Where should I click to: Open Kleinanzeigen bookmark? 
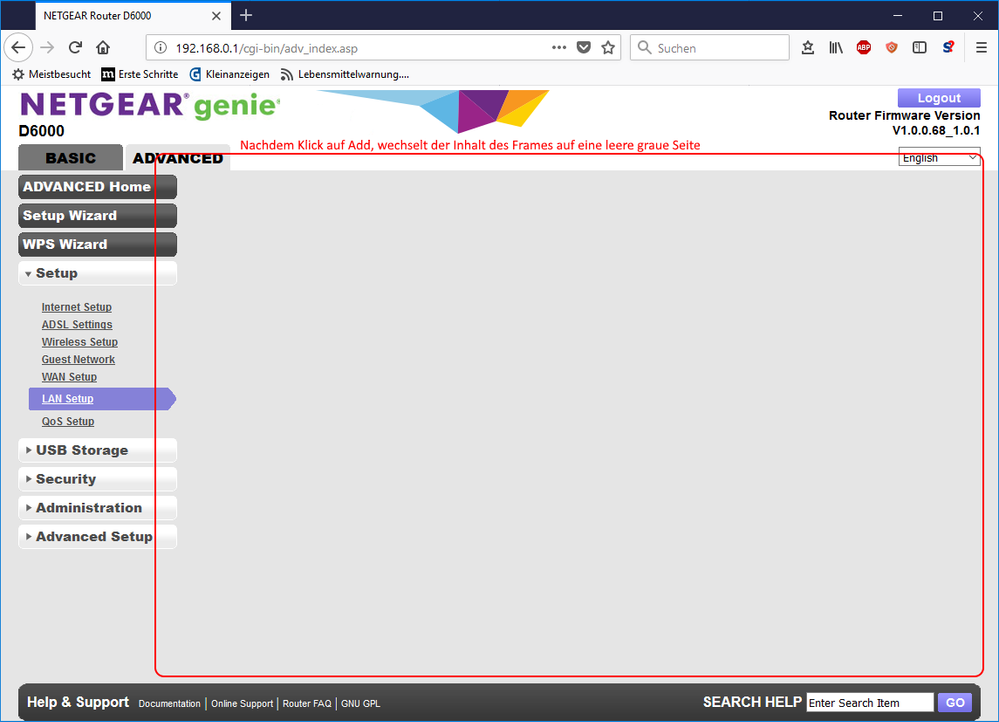229,74
